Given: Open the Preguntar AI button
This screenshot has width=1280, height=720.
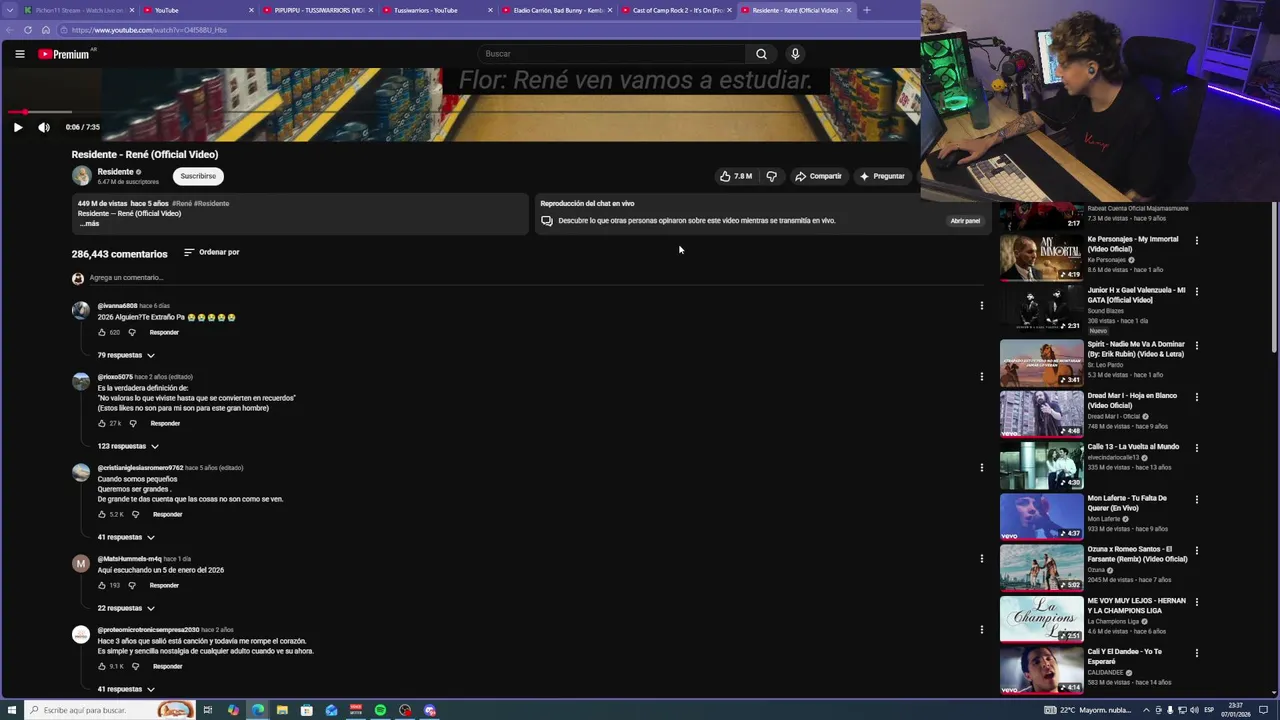Looking at the screenshot, I should pyautogui.click(x=882, y=176).
